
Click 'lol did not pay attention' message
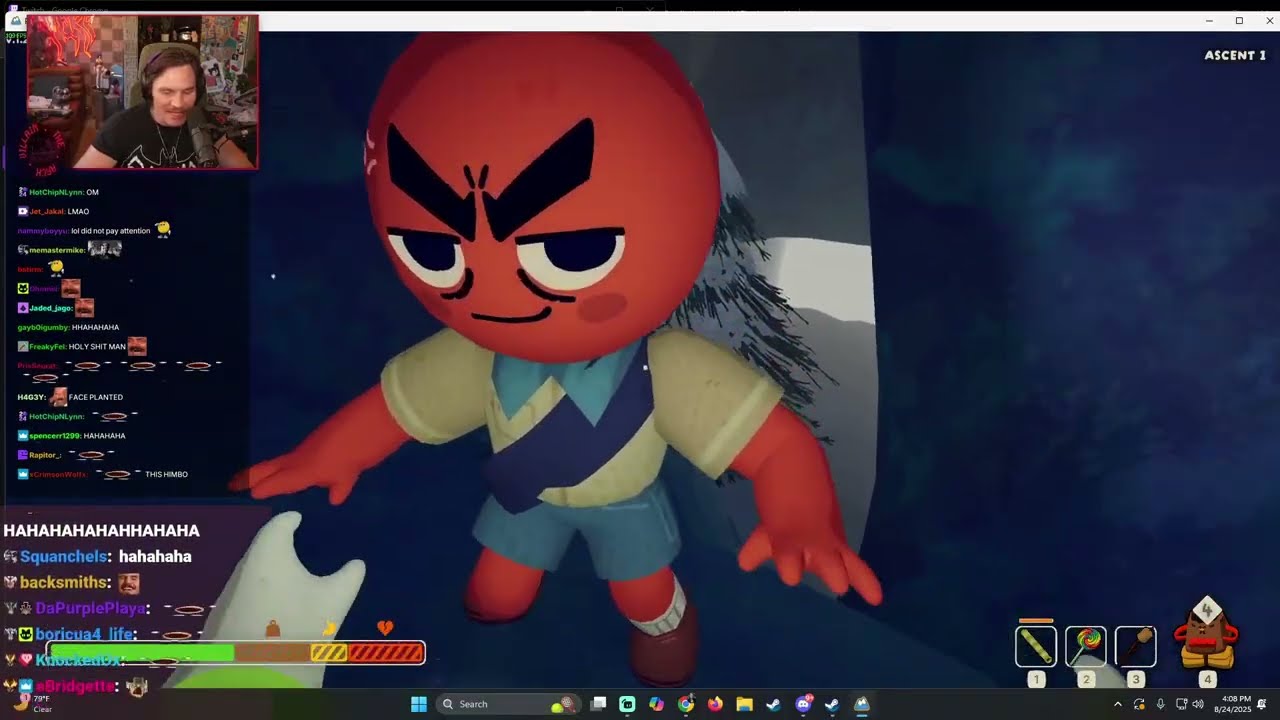click(111, 231)
